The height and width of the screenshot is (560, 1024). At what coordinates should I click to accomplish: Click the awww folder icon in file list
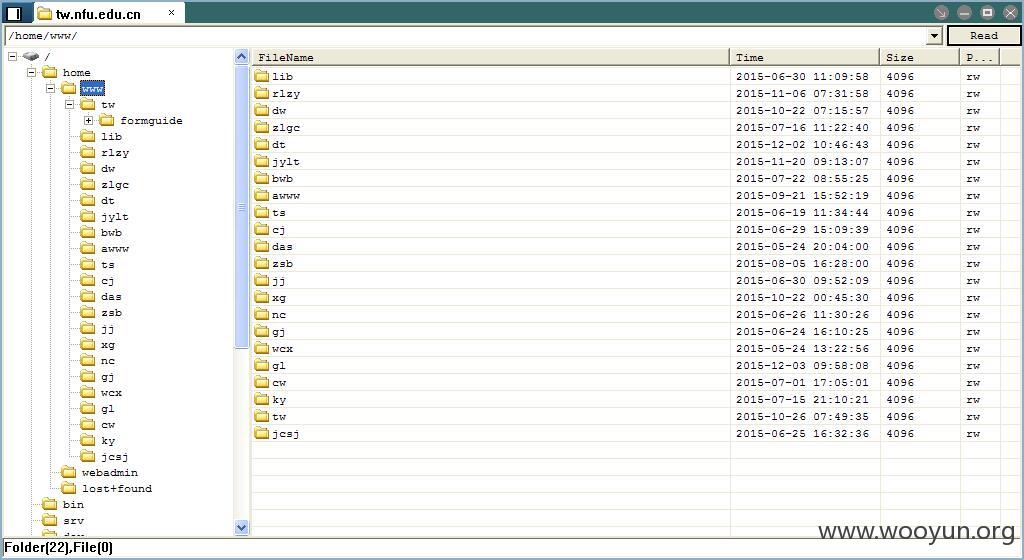(262, 195)
